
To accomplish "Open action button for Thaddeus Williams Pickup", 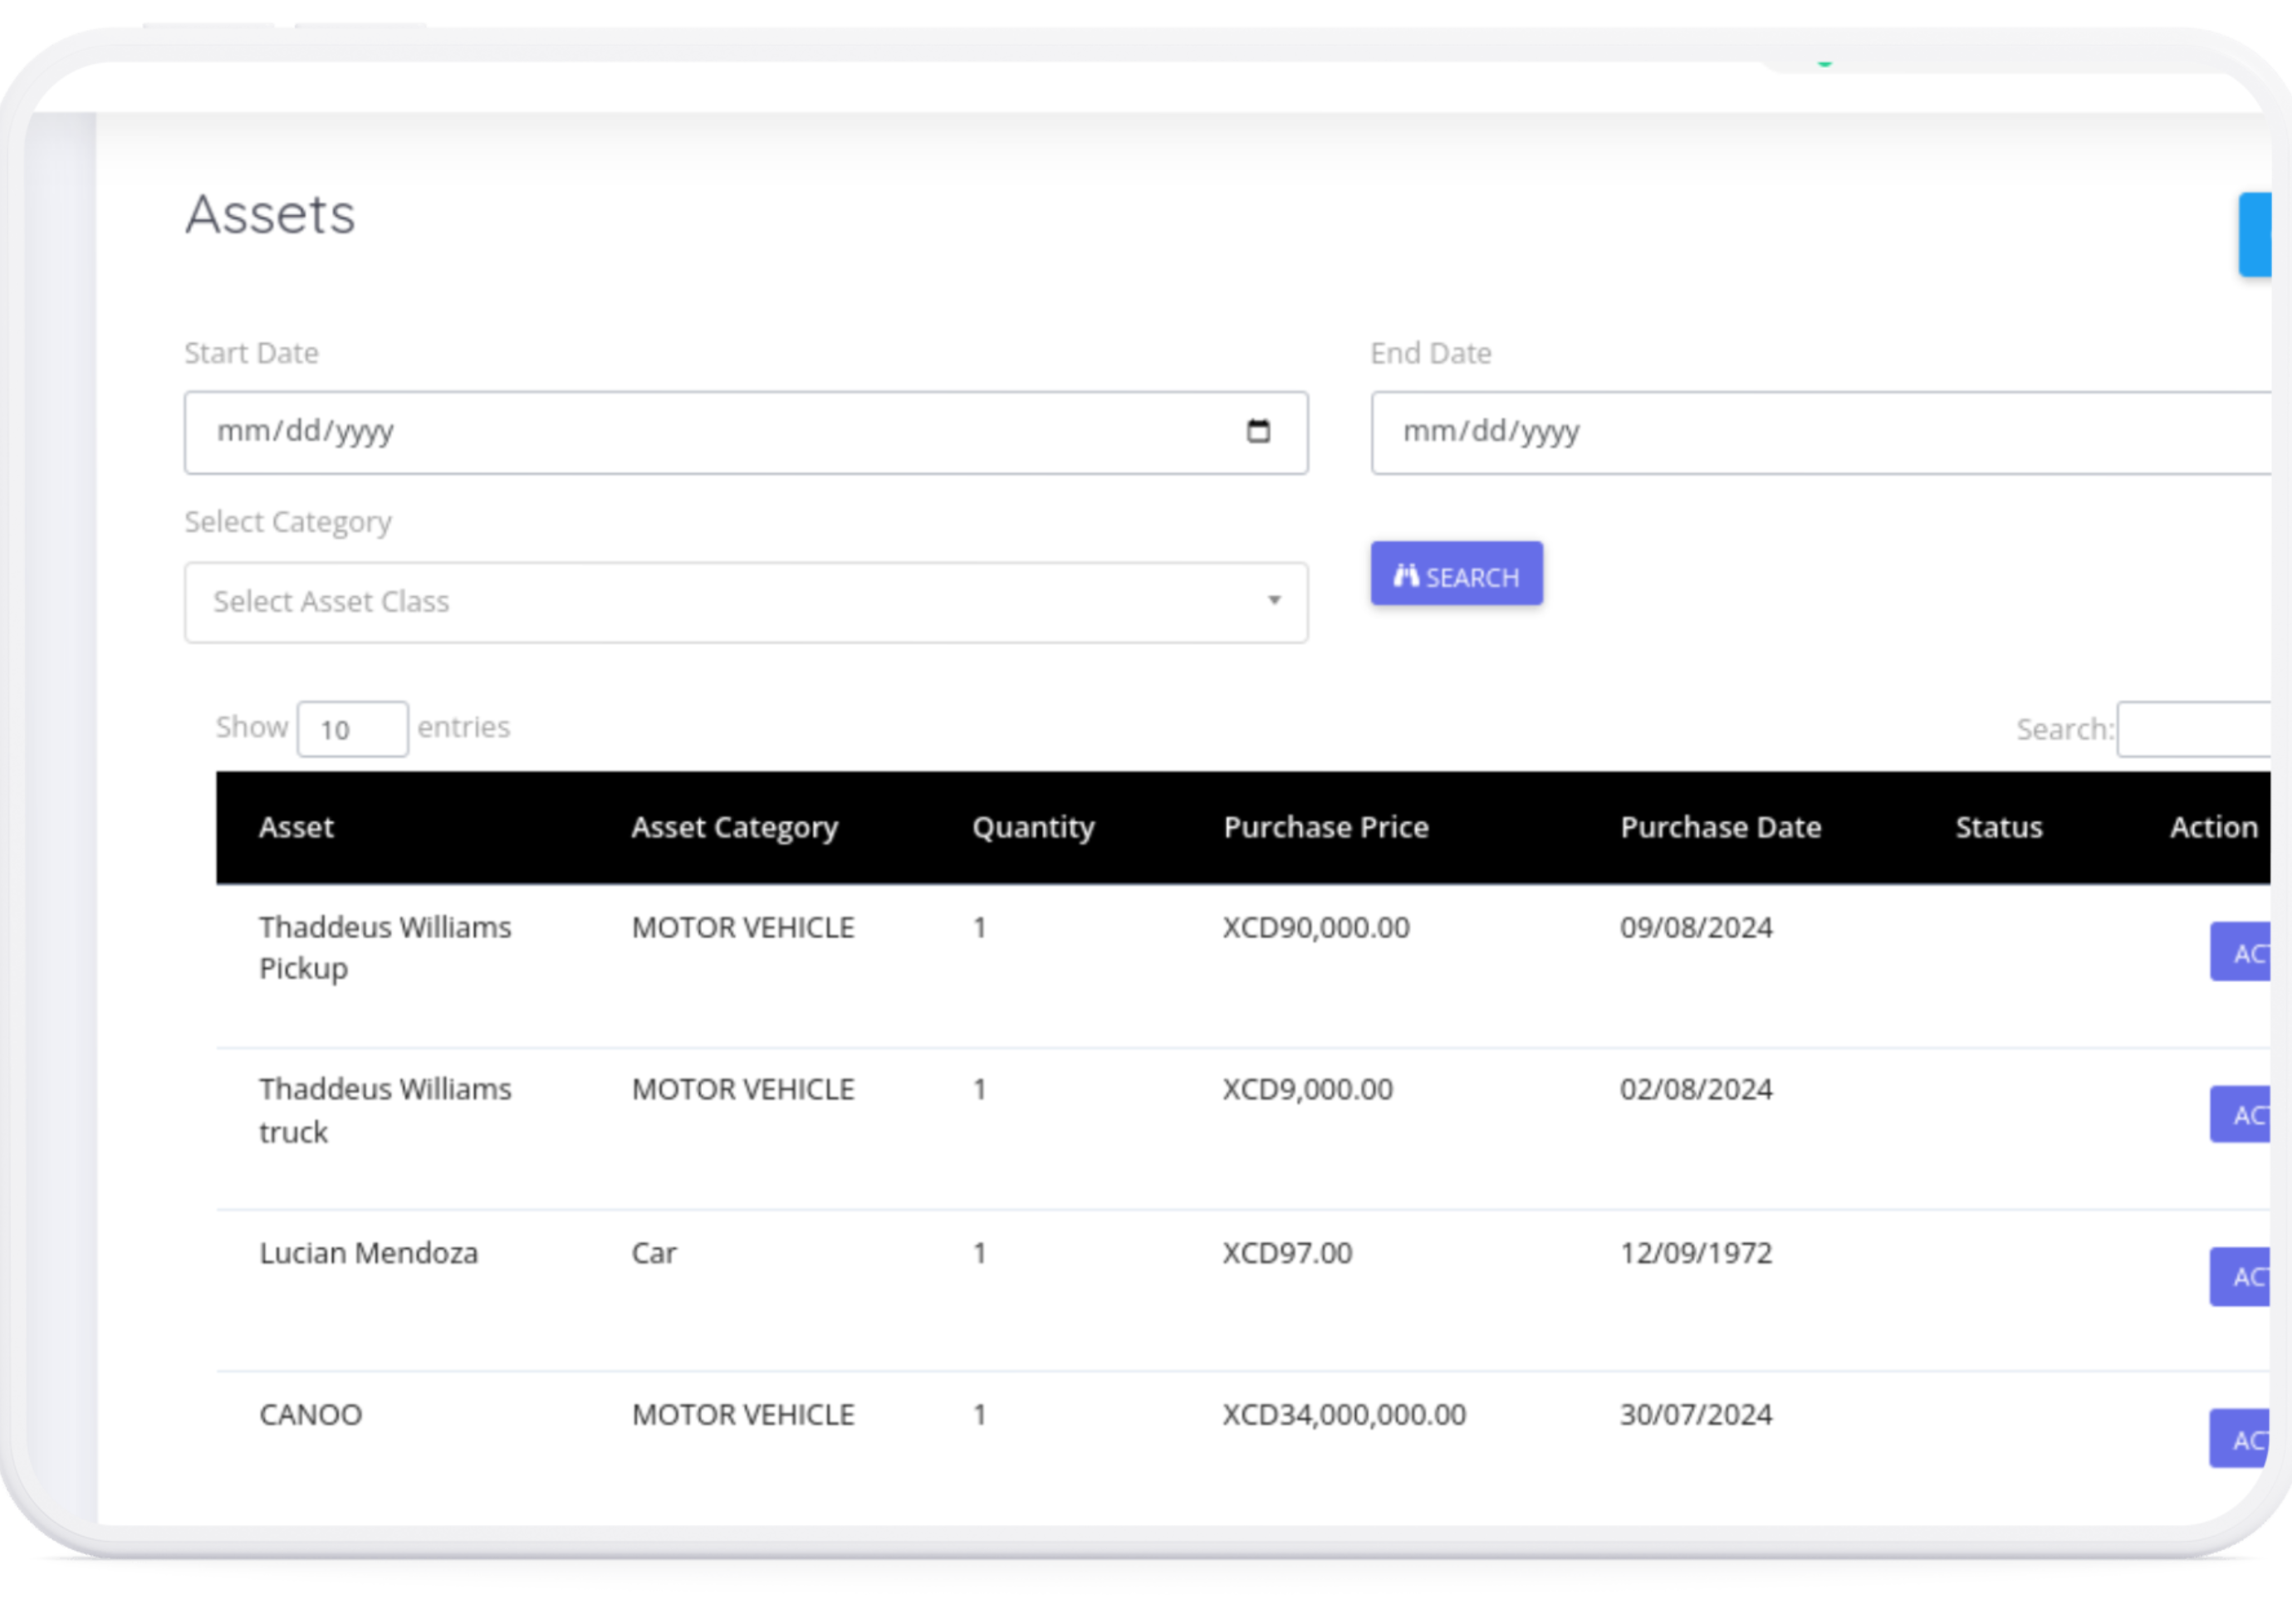I will point(2241,952).
